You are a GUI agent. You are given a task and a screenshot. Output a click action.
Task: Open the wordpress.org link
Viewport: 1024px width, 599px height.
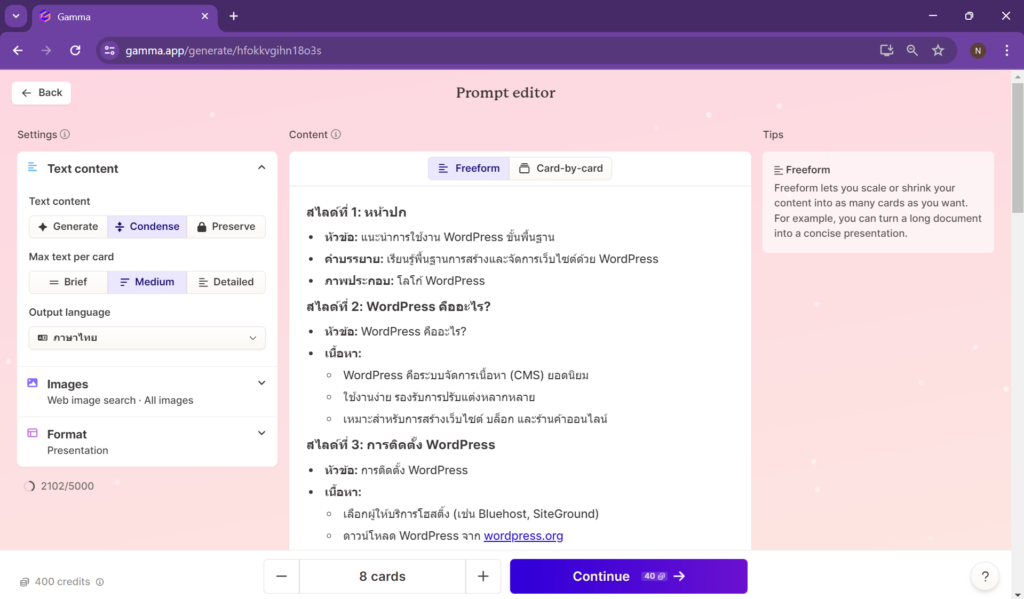click(x=523, y=536)
